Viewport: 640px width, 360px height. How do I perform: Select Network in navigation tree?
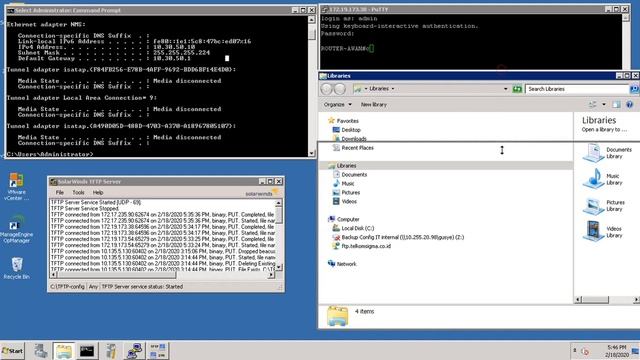pyautogui.click(x=347, y=264)
